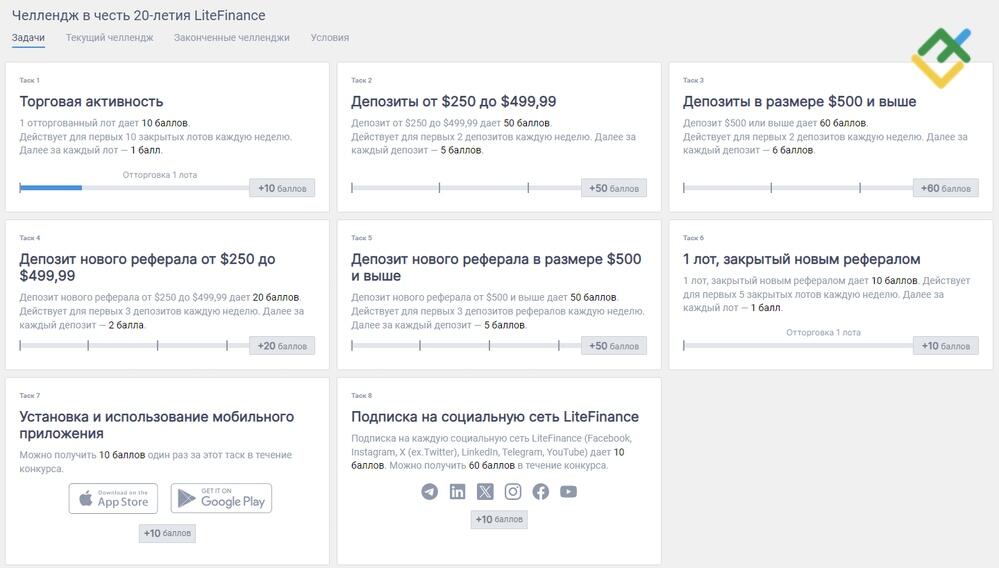
Task: Click Отторговка 1 лота in Торговая активность card
Action: tap(160, 174)
